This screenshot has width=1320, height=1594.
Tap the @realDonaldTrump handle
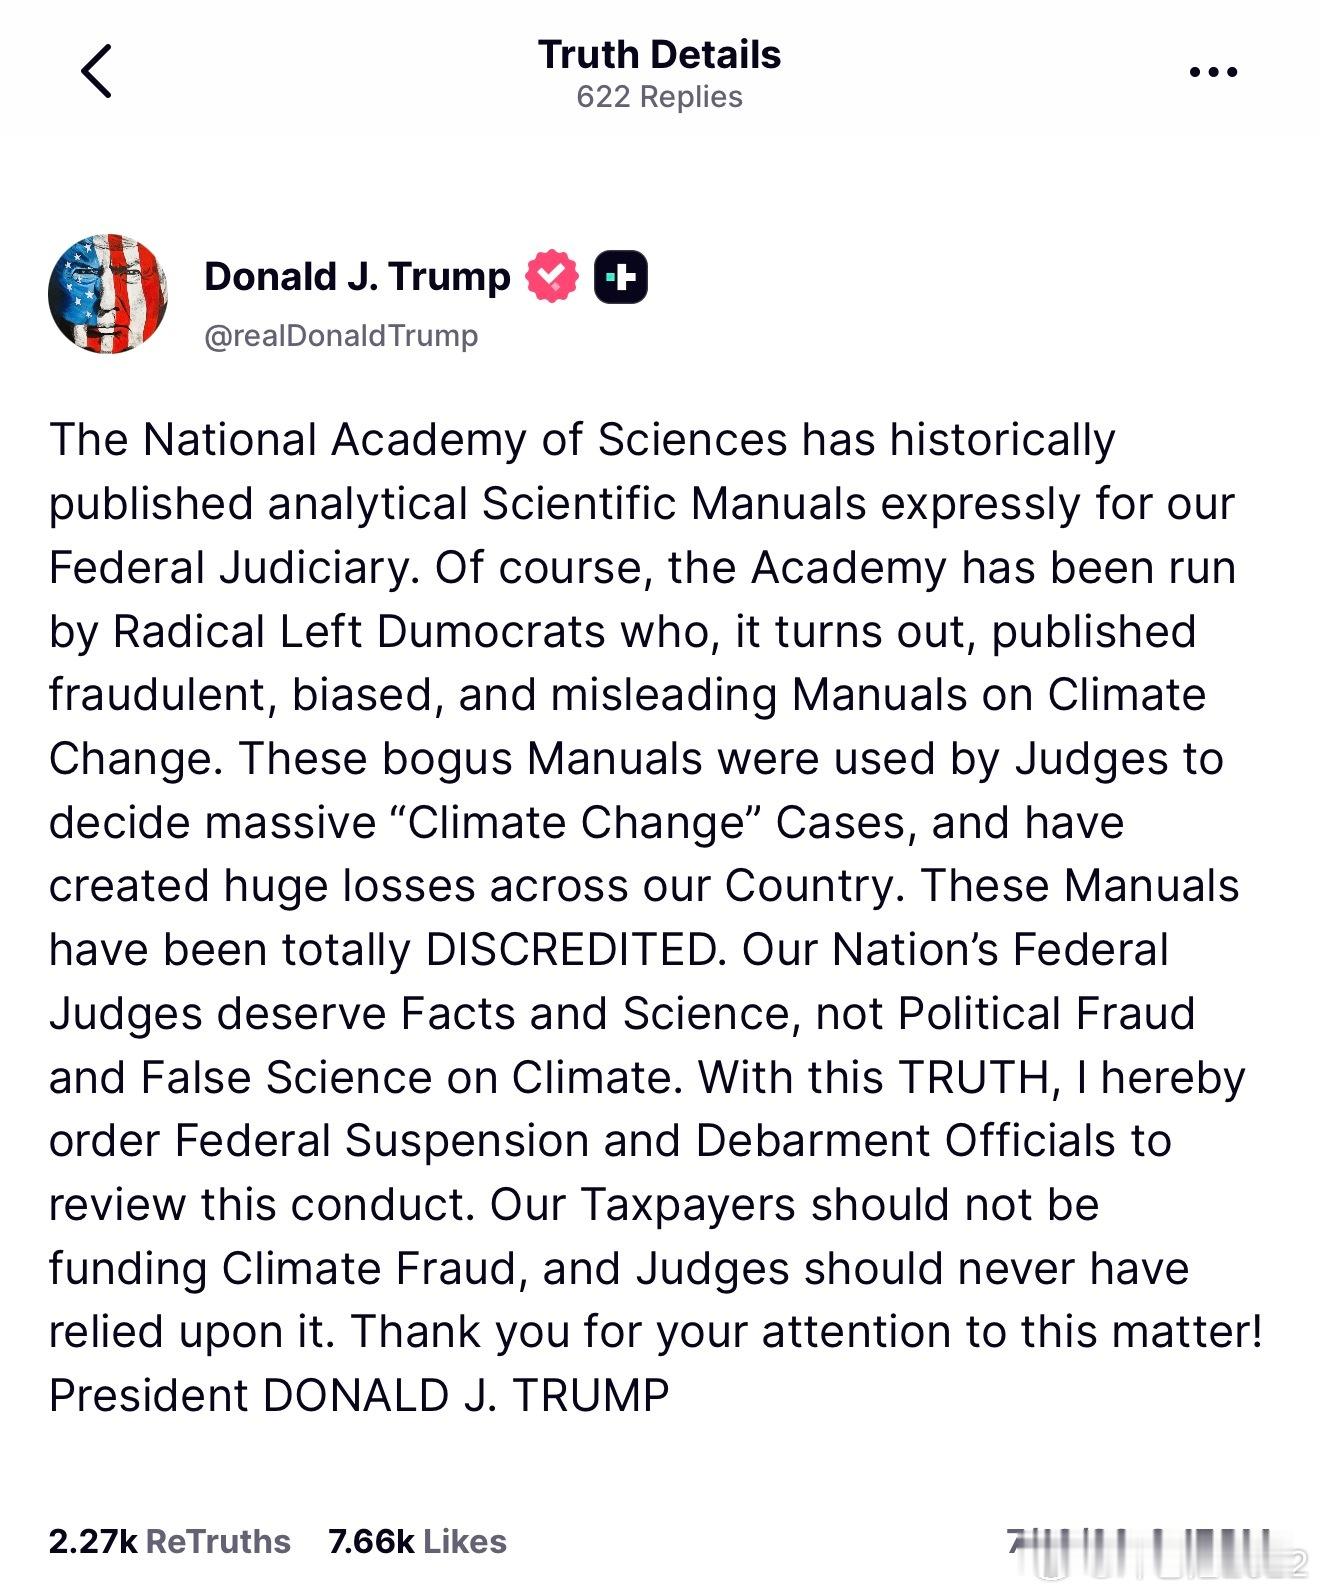click(x=341, y=335)
